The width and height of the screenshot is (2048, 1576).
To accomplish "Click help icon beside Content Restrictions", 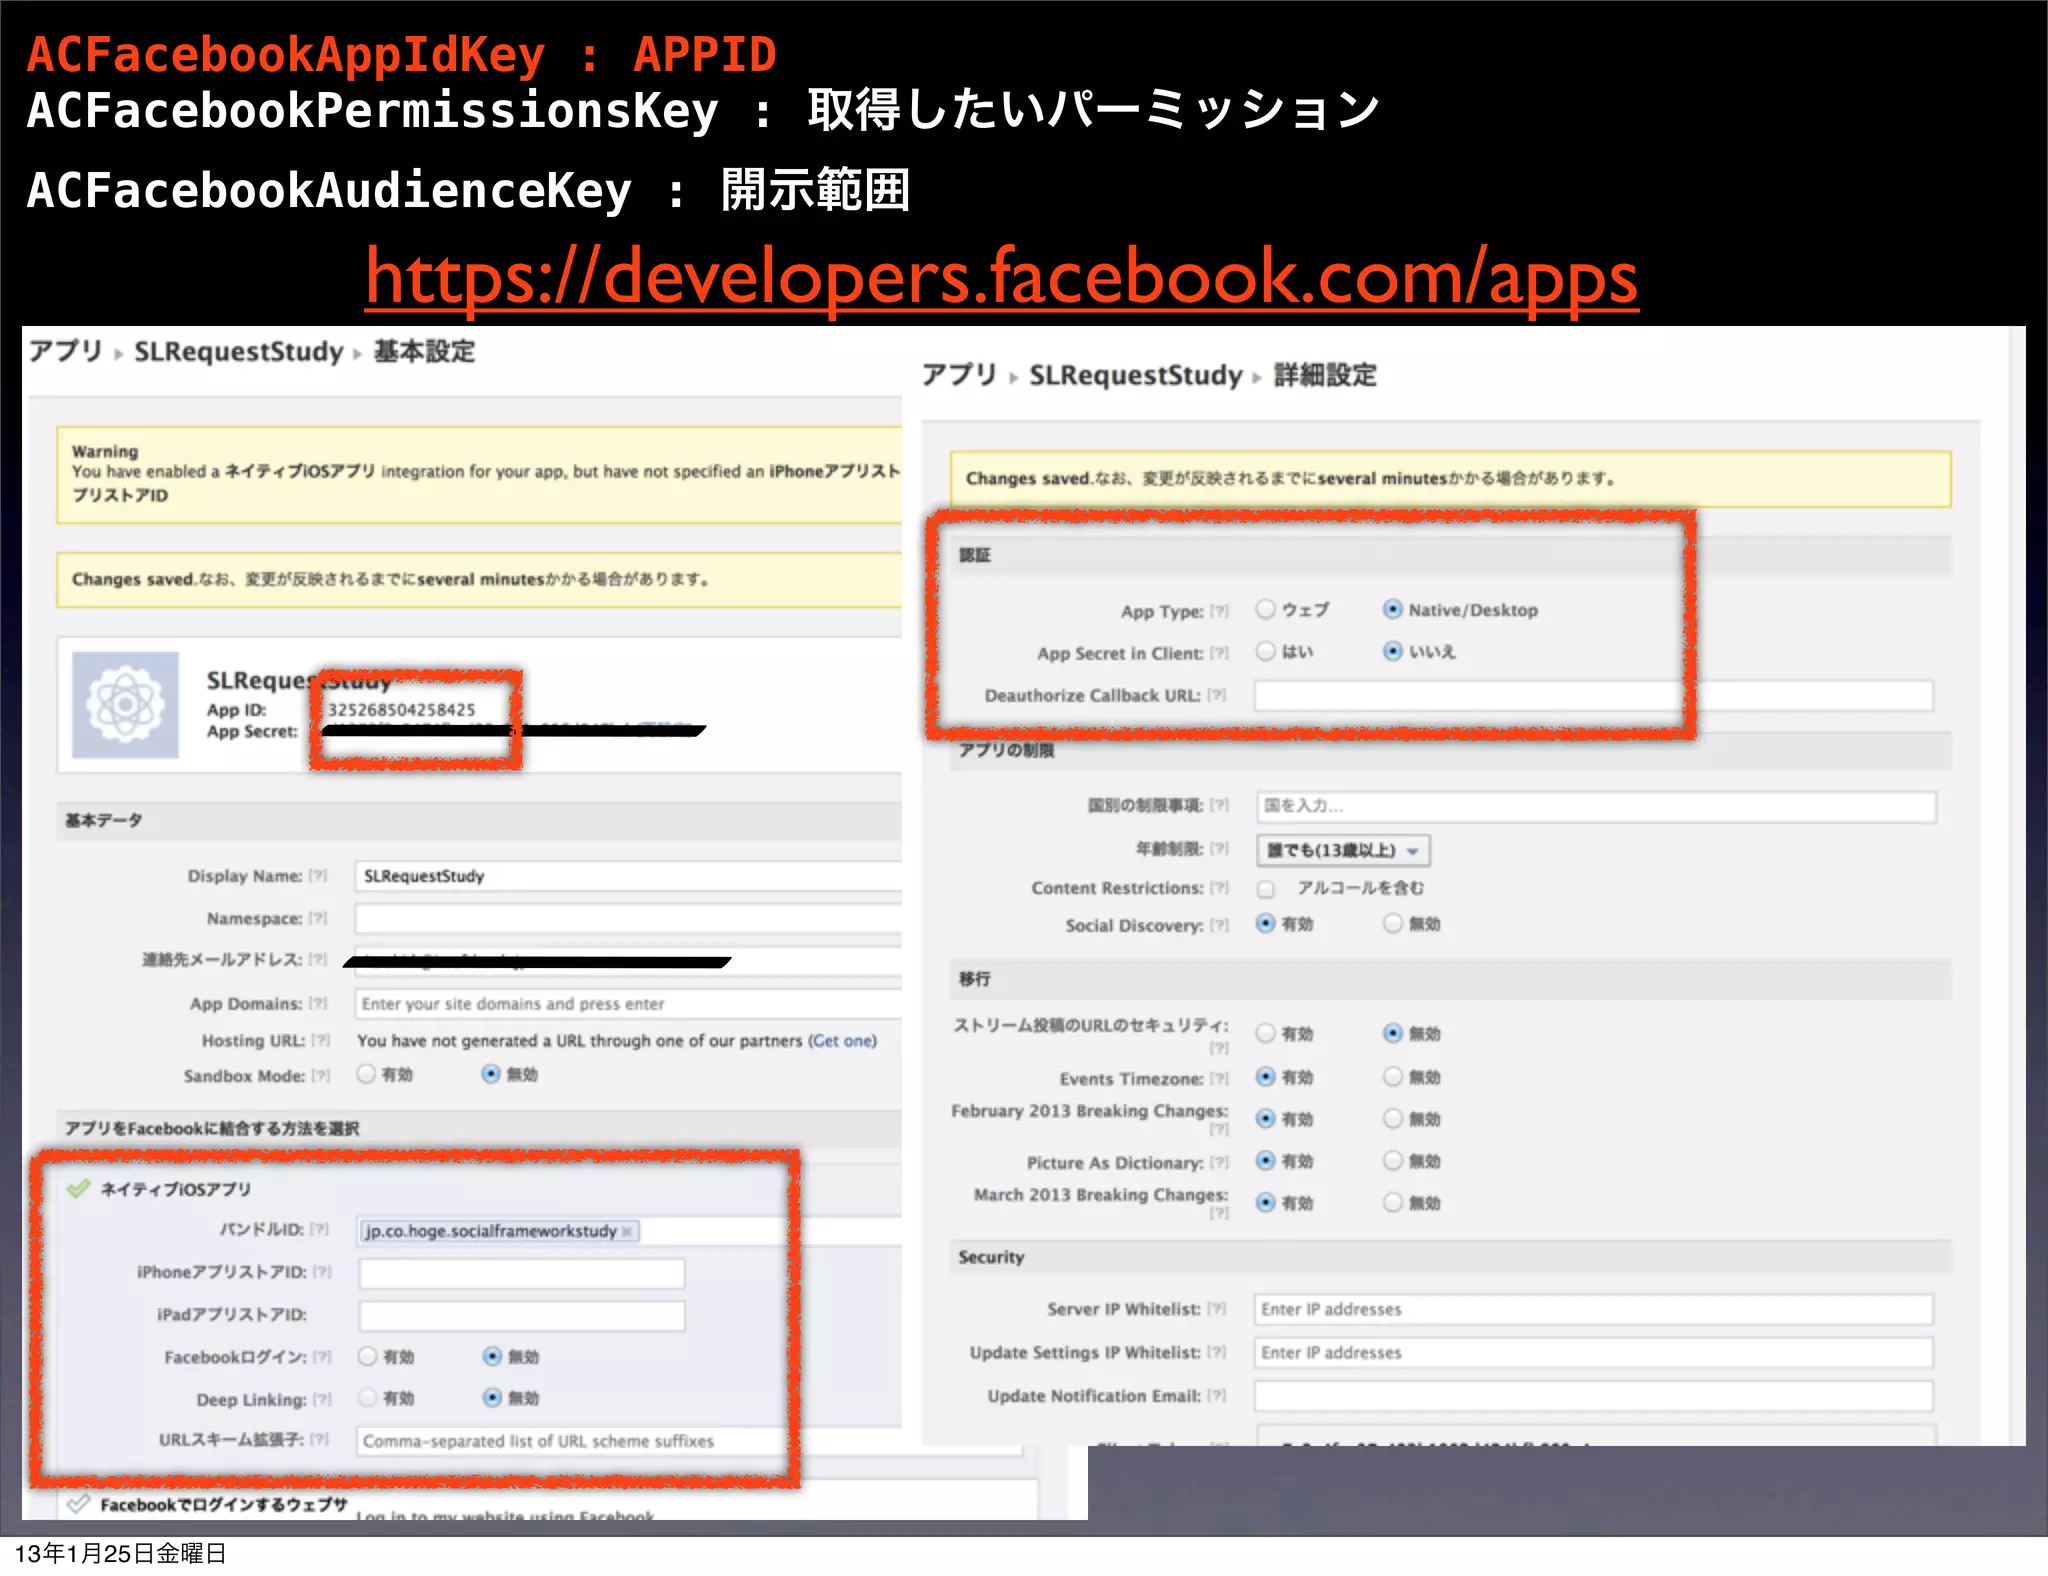I will (1219, 888).
